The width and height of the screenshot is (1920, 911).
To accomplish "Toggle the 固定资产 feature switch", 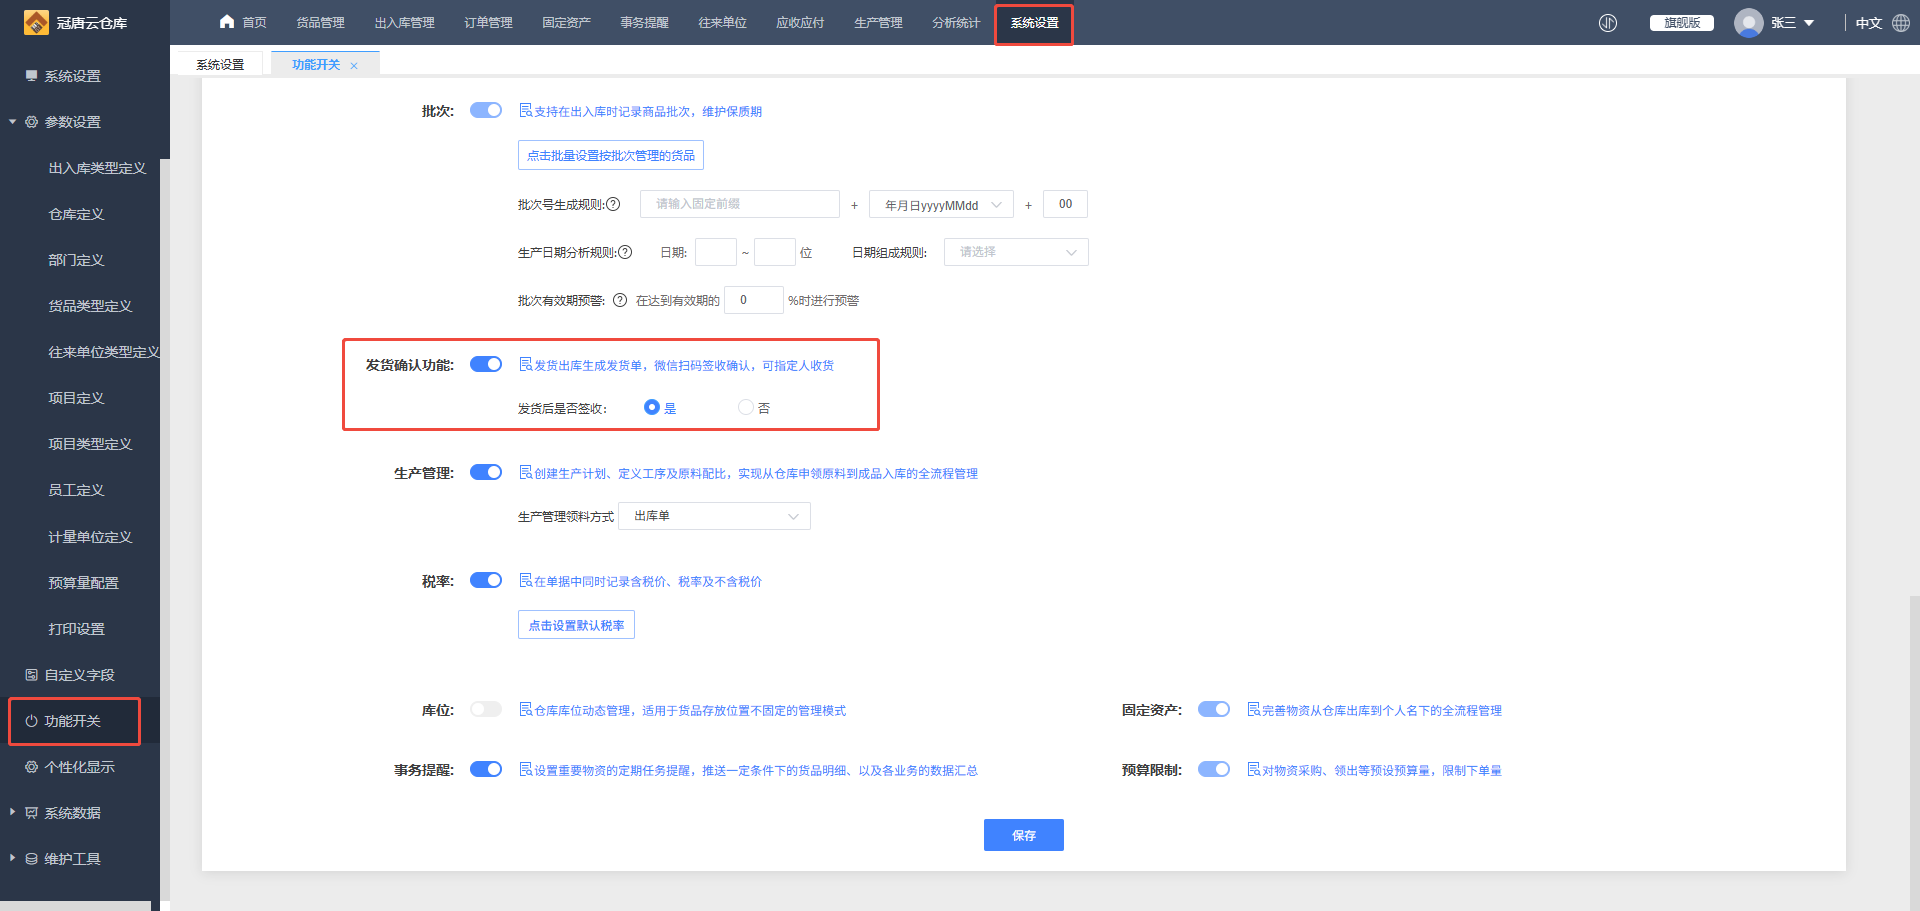I will 1214,709.
